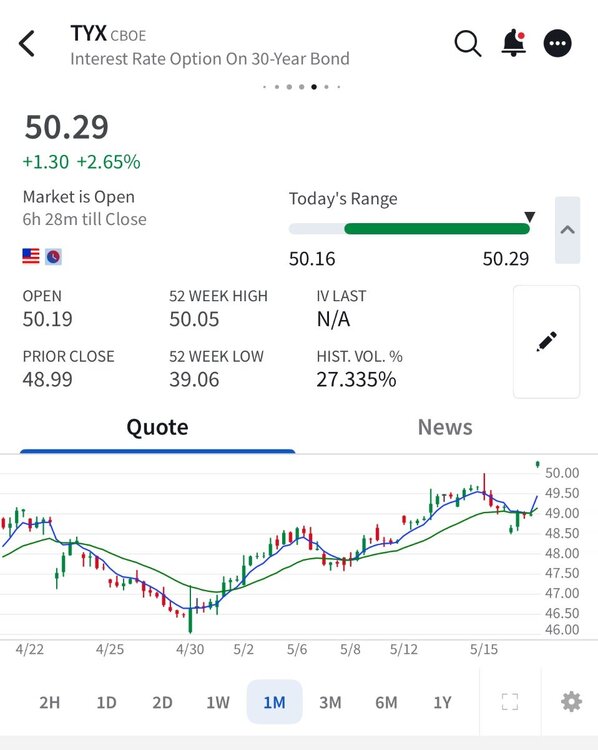The height and width of the screenshot is (750, 598).
Task: Select the 1W chart timeframe
Action: 218,702
